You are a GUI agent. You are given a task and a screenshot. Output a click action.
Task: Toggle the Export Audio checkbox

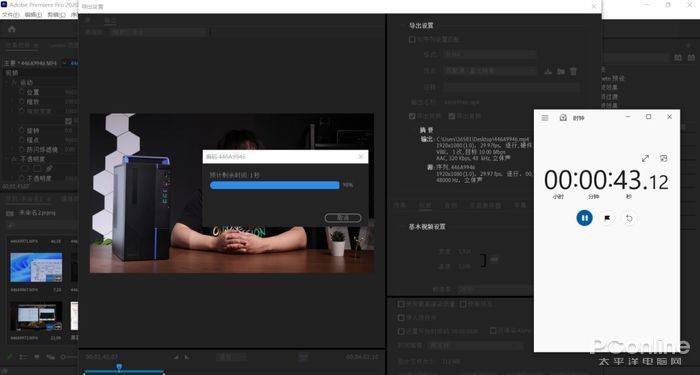coord(452,116)
